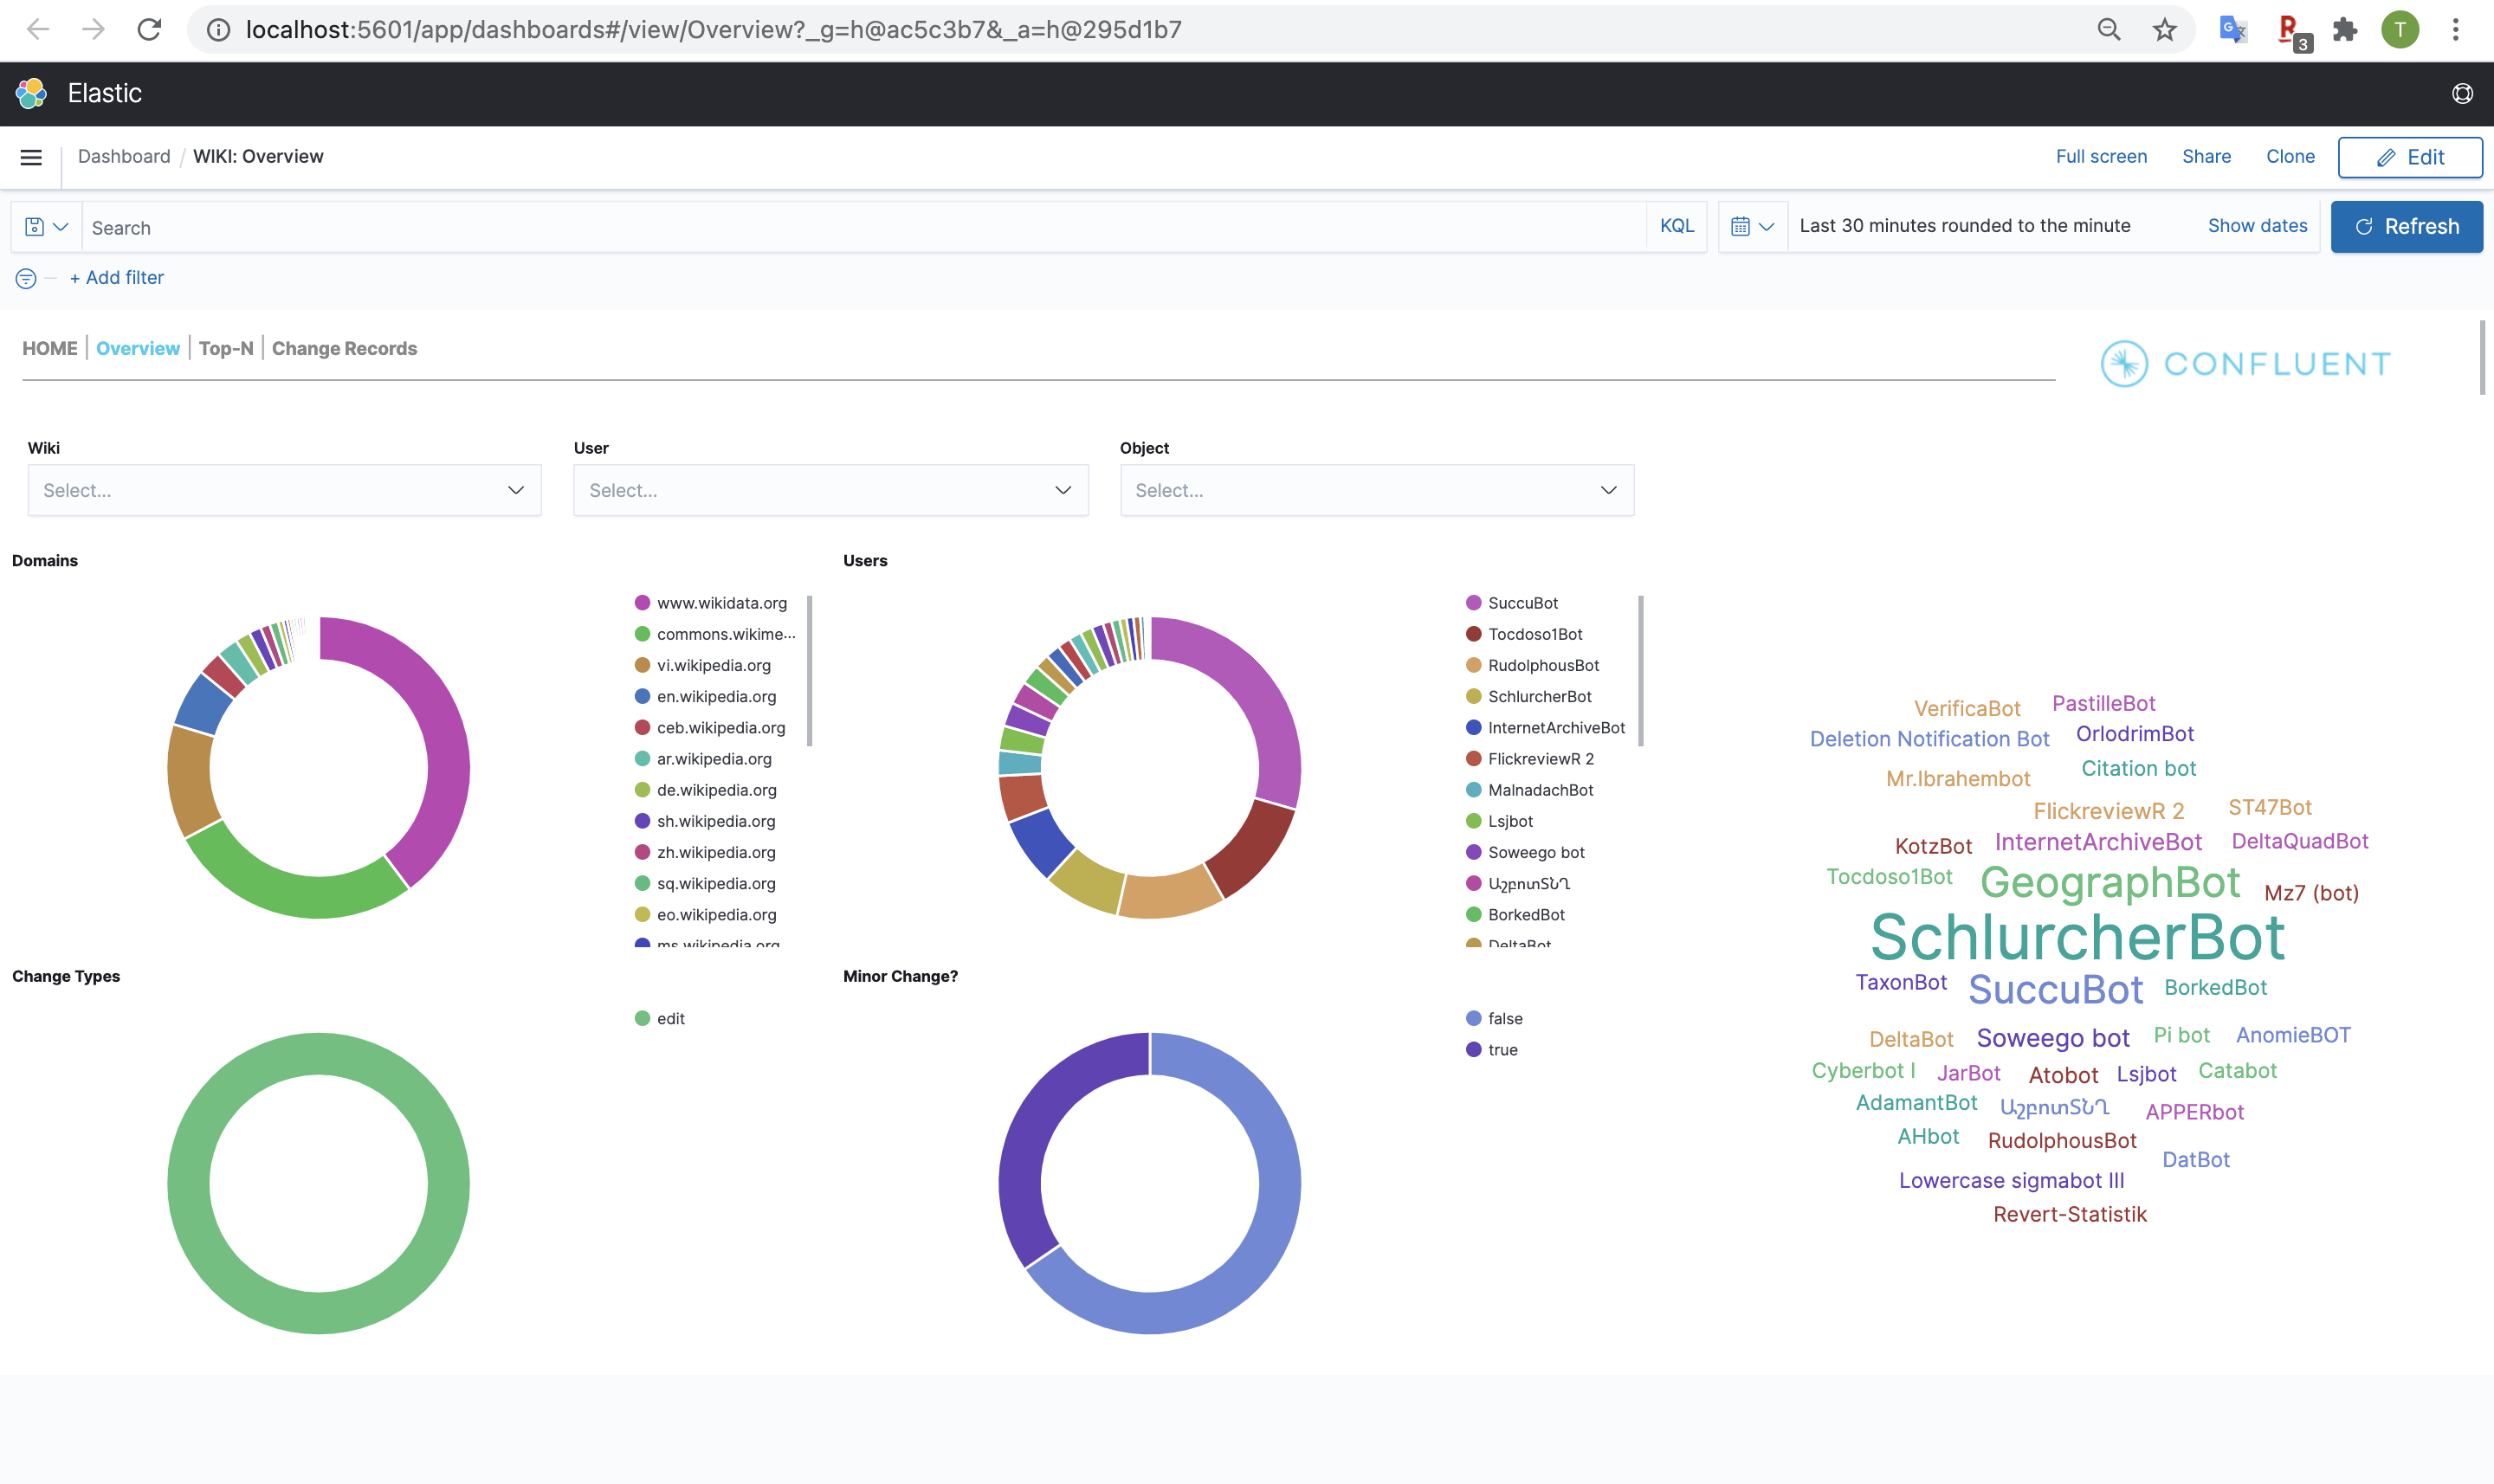Viewport: 2494px width, 1484px height.
Task: Open the help menu icon
Action: click(2462, 93)
